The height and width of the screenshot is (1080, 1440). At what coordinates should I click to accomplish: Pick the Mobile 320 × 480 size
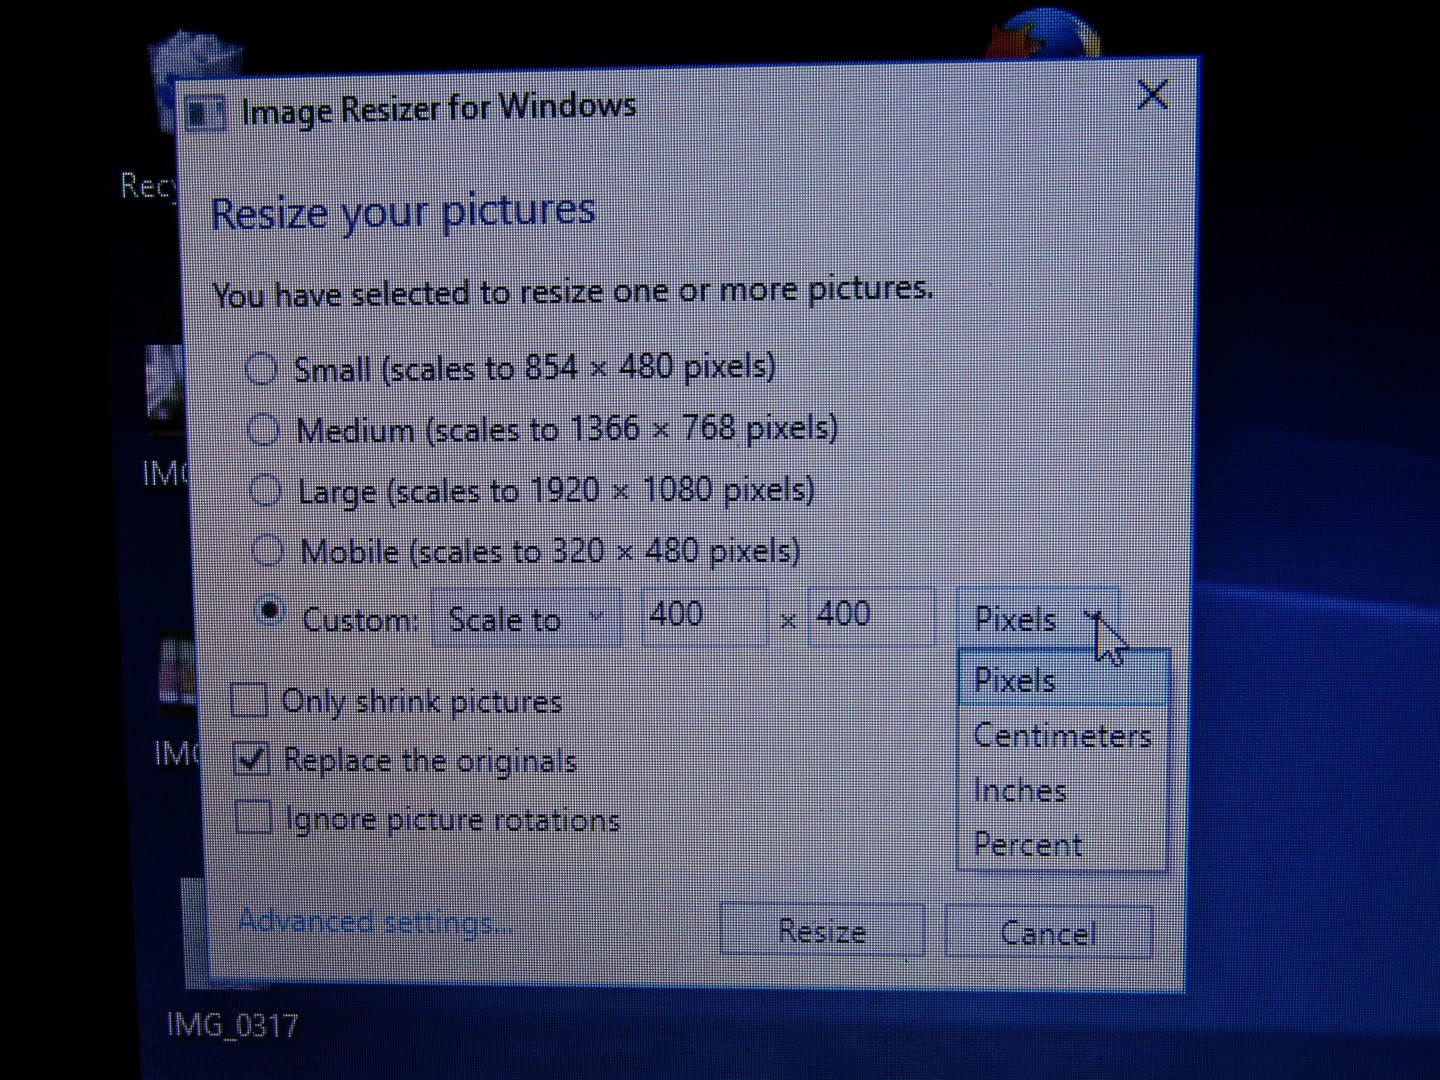click(267, 551)
